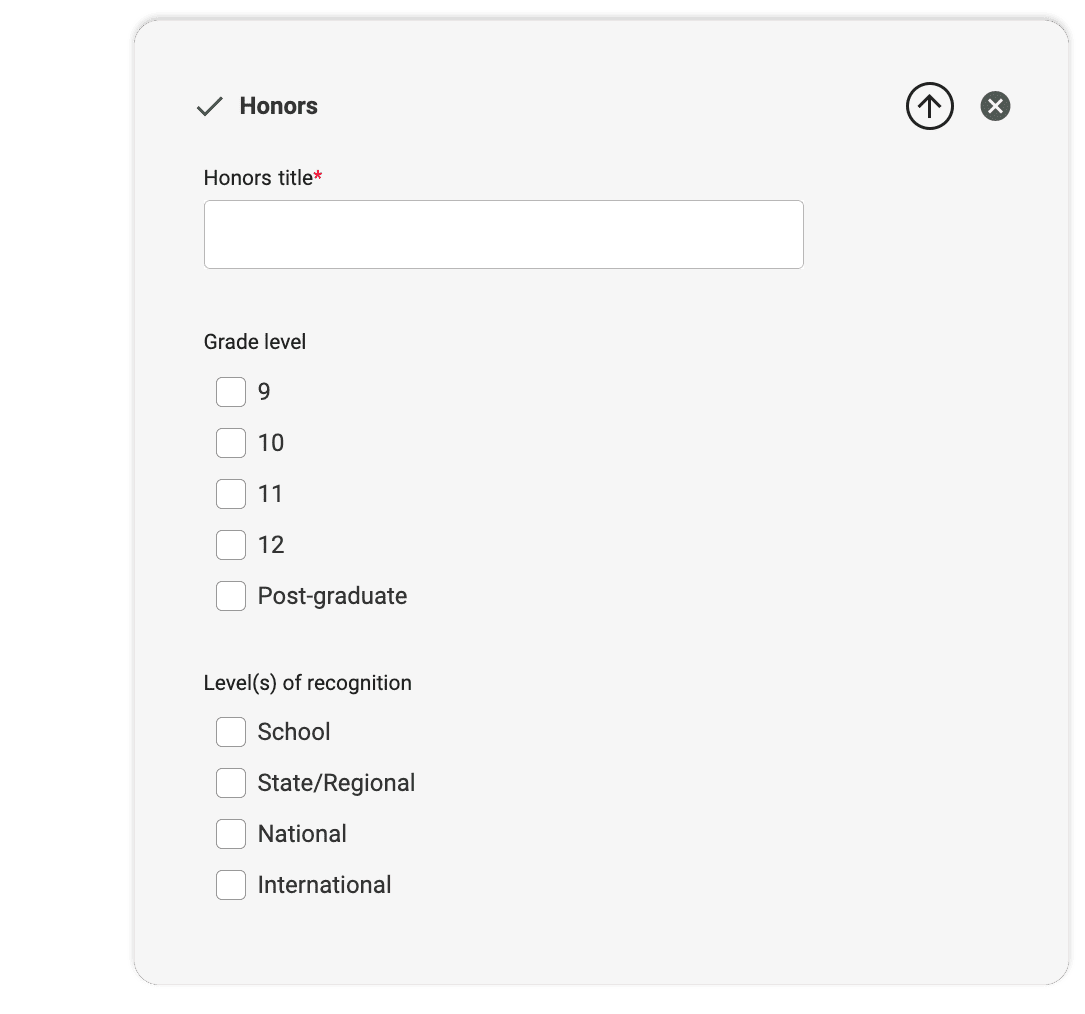1085x1014 pixels.
Task: Remove the Honors entry with X icon
Action: [995, 106]
